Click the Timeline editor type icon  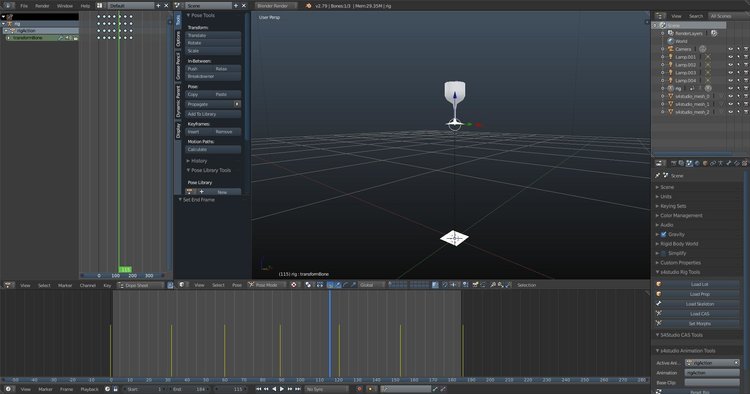coord(8,389)
